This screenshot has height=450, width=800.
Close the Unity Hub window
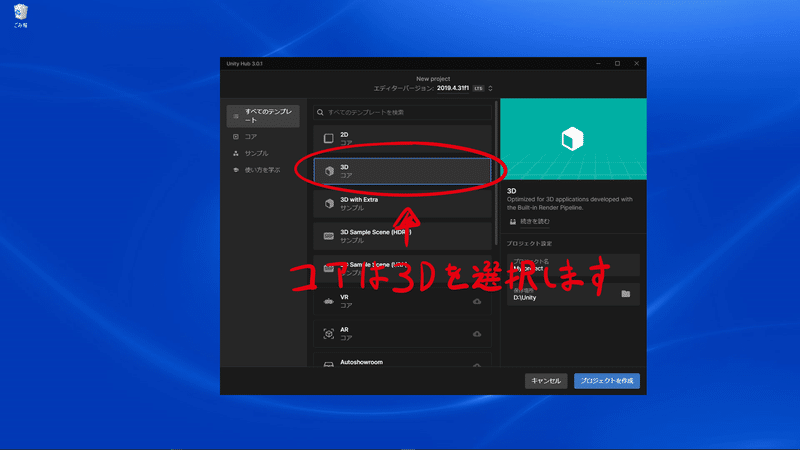click(636, 63)
